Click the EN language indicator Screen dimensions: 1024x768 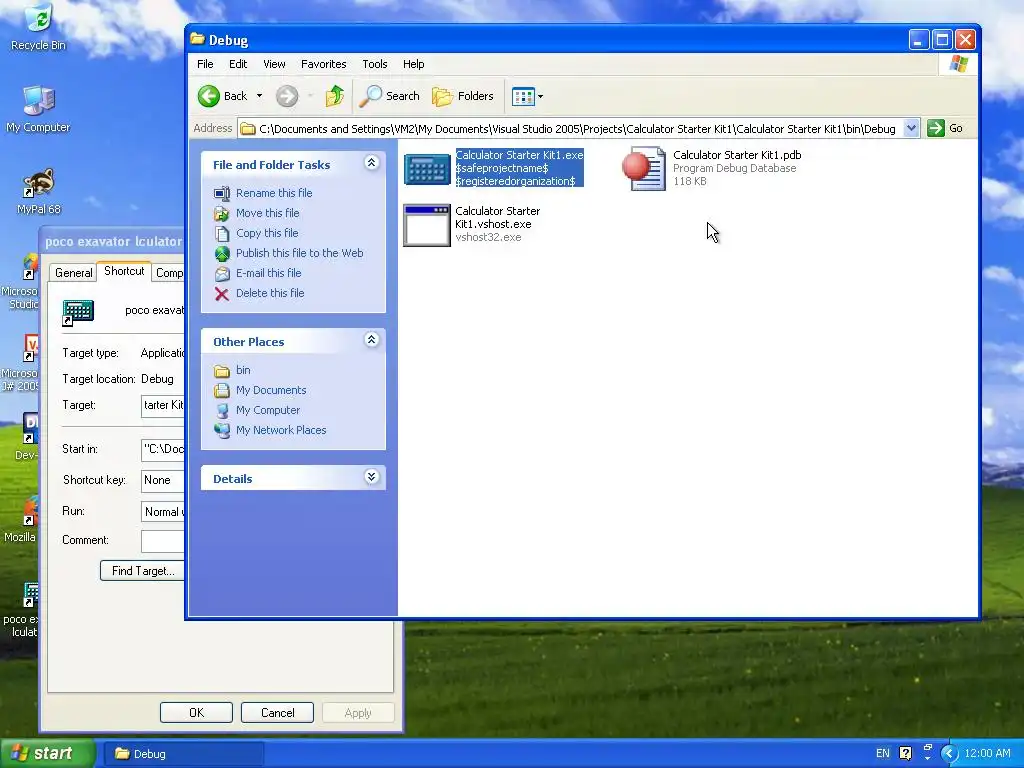coord(882,754)
